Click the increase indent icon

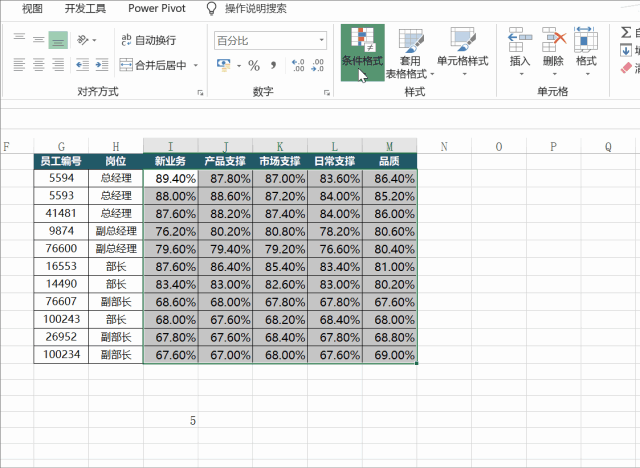(x=98, y=66)
